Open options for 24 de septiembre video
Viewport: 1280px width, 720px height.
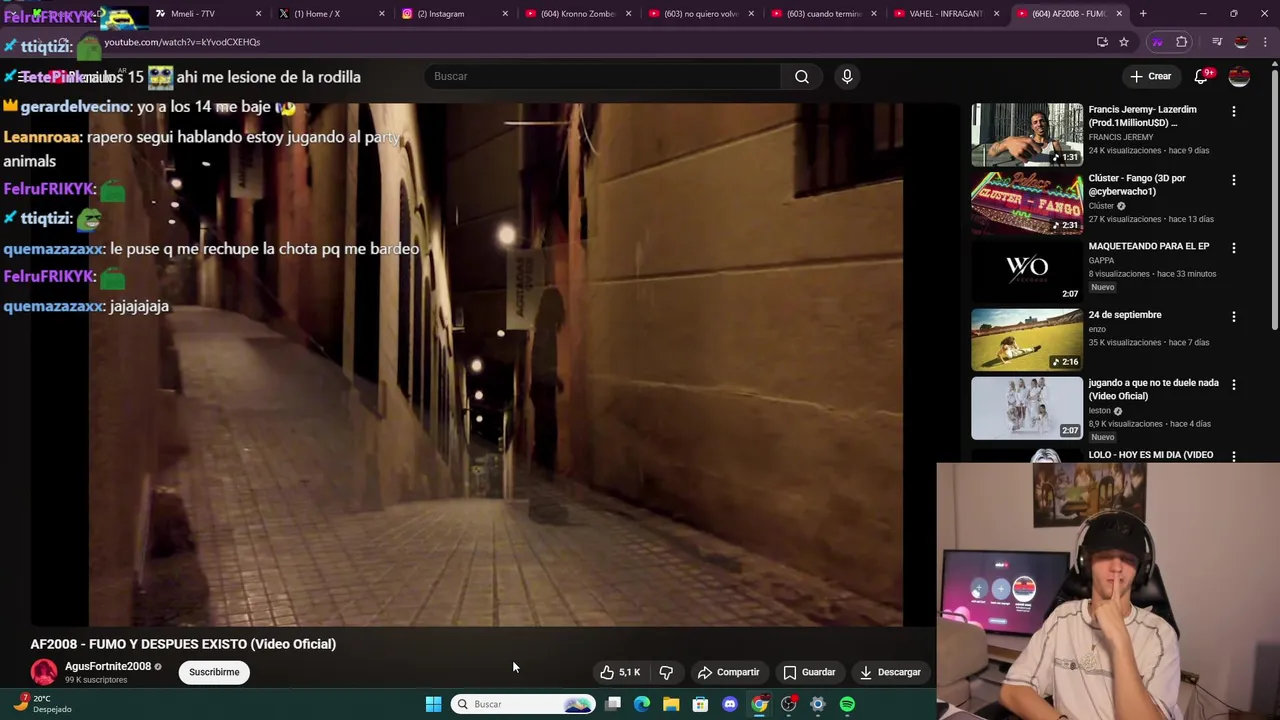[x=1234, y=316]
